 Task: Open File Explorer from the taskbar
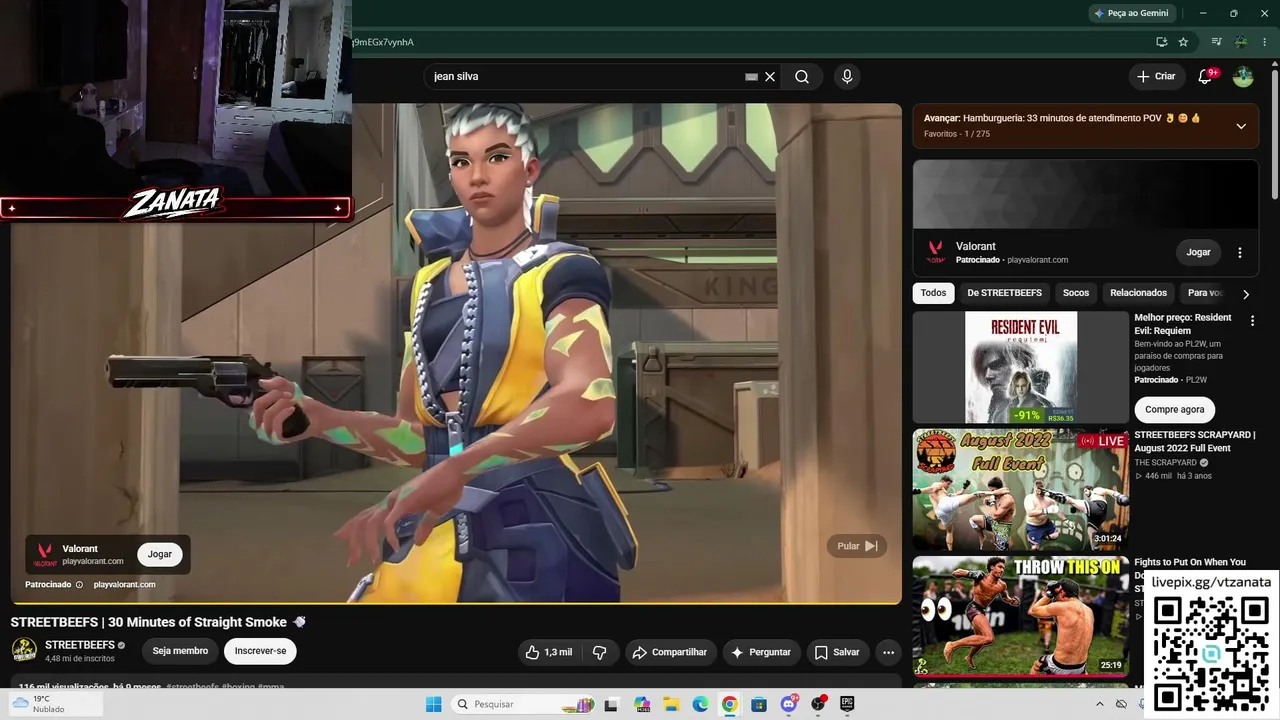672,705
